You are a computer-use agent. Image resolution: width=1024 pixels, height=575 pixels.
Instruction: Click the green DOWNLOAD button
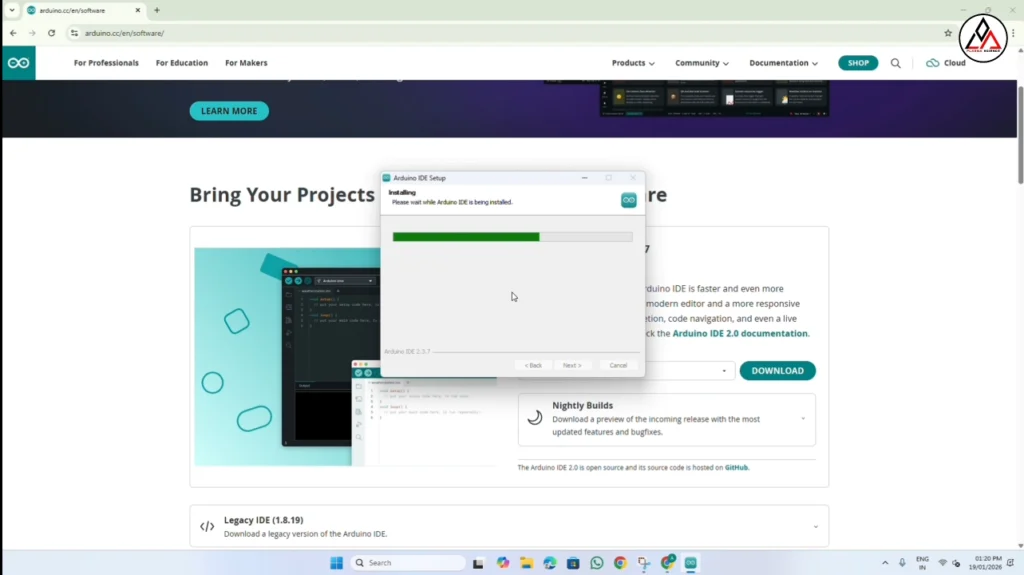(x=777, y=371)
